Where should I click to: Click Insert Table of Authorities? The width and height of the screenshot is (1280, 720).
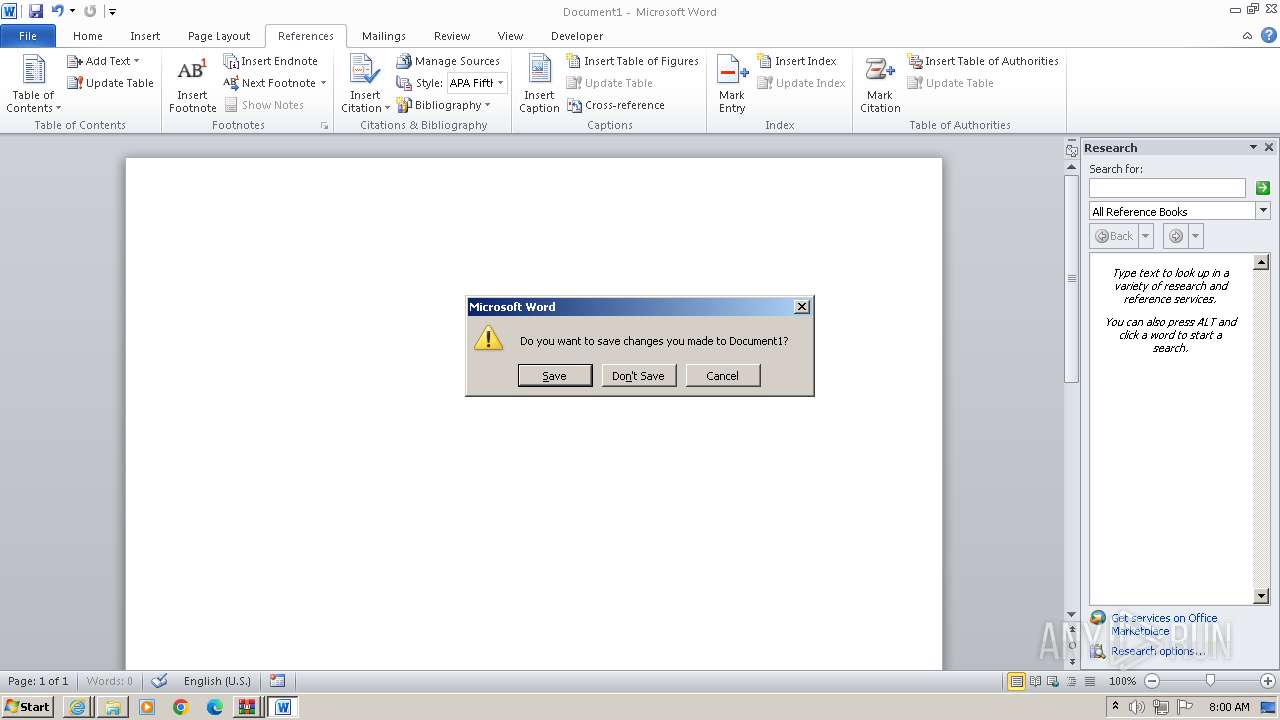pos(983,61)
